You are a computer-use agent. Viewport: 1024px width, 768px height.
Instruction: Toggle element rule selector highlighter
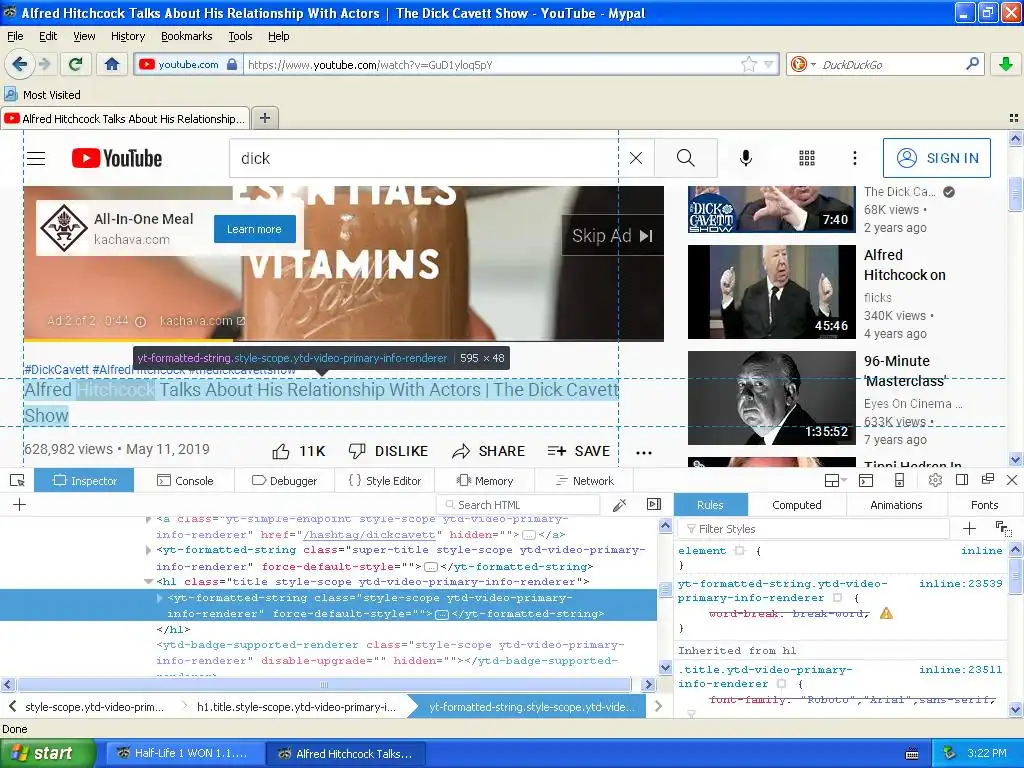point(739,551)
